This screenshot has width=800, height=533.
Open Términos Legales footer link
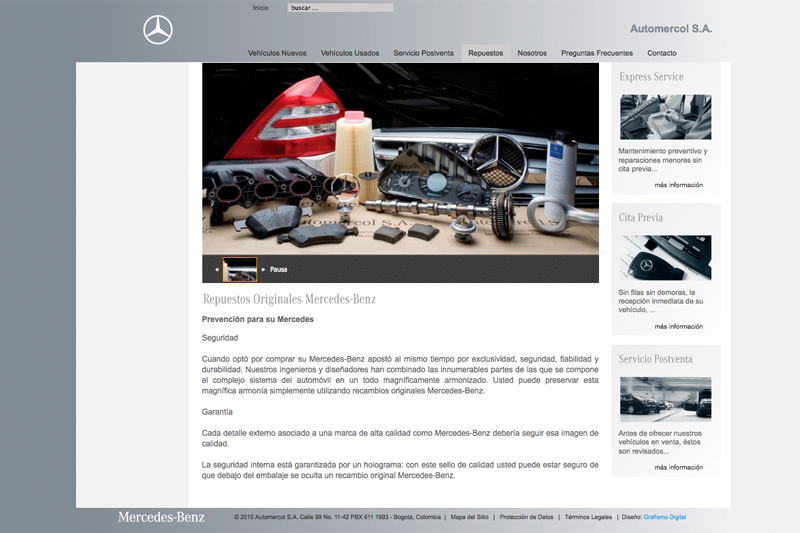click(588, 517)
